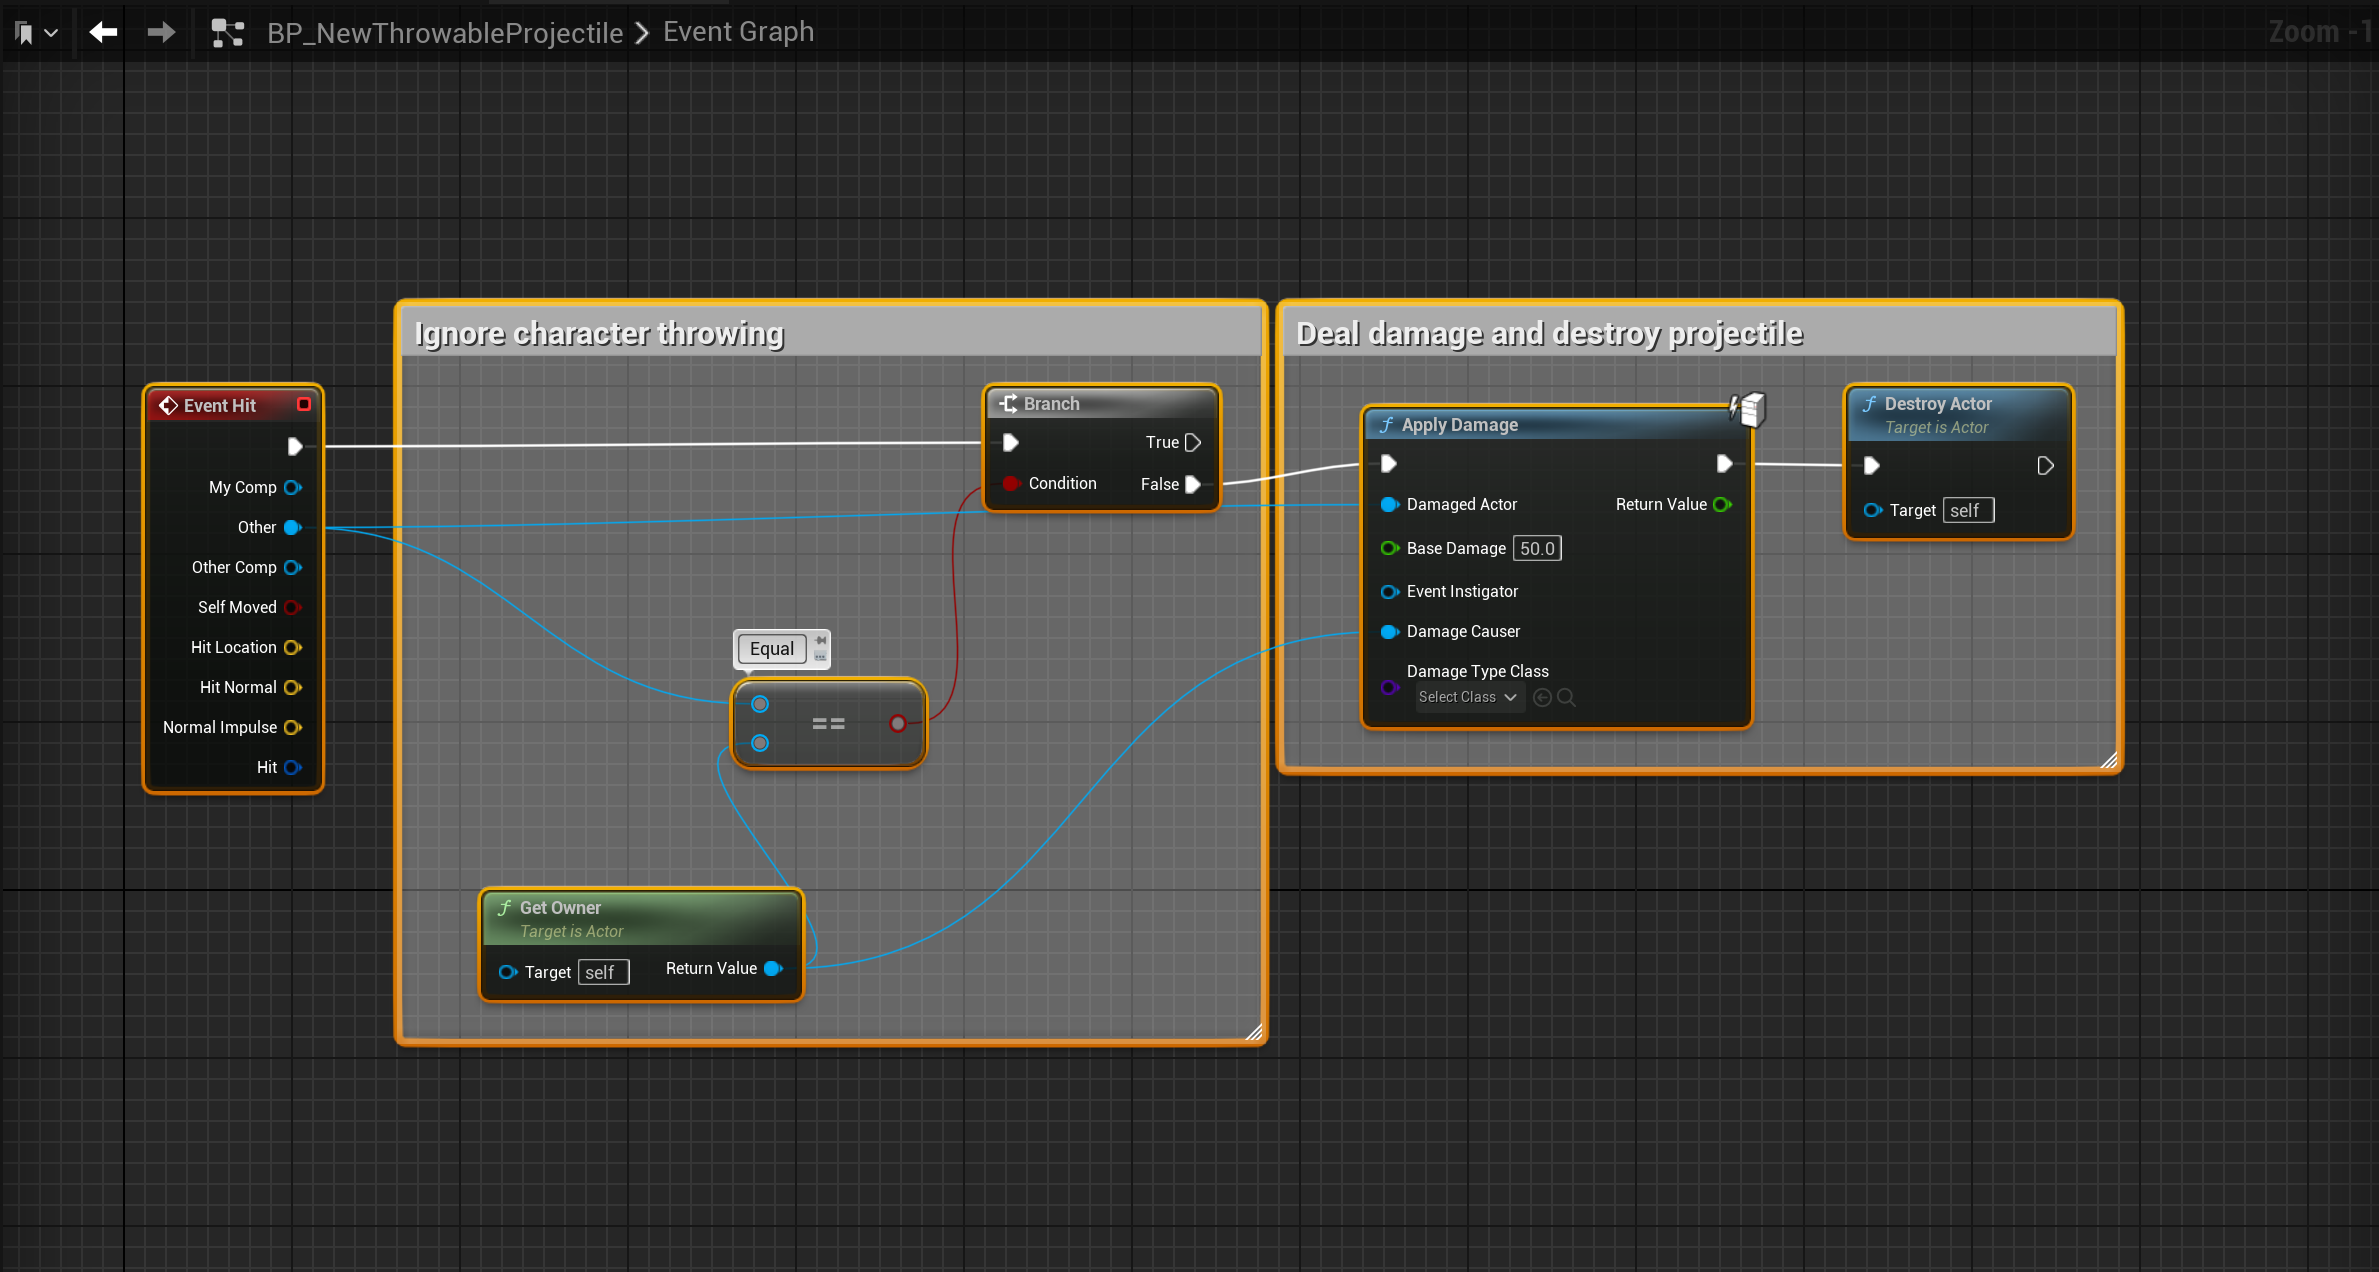Screen dimensions: 2379x1272
Task: Click the Base Damage 50.0 value field
Action: [1536, 548]
